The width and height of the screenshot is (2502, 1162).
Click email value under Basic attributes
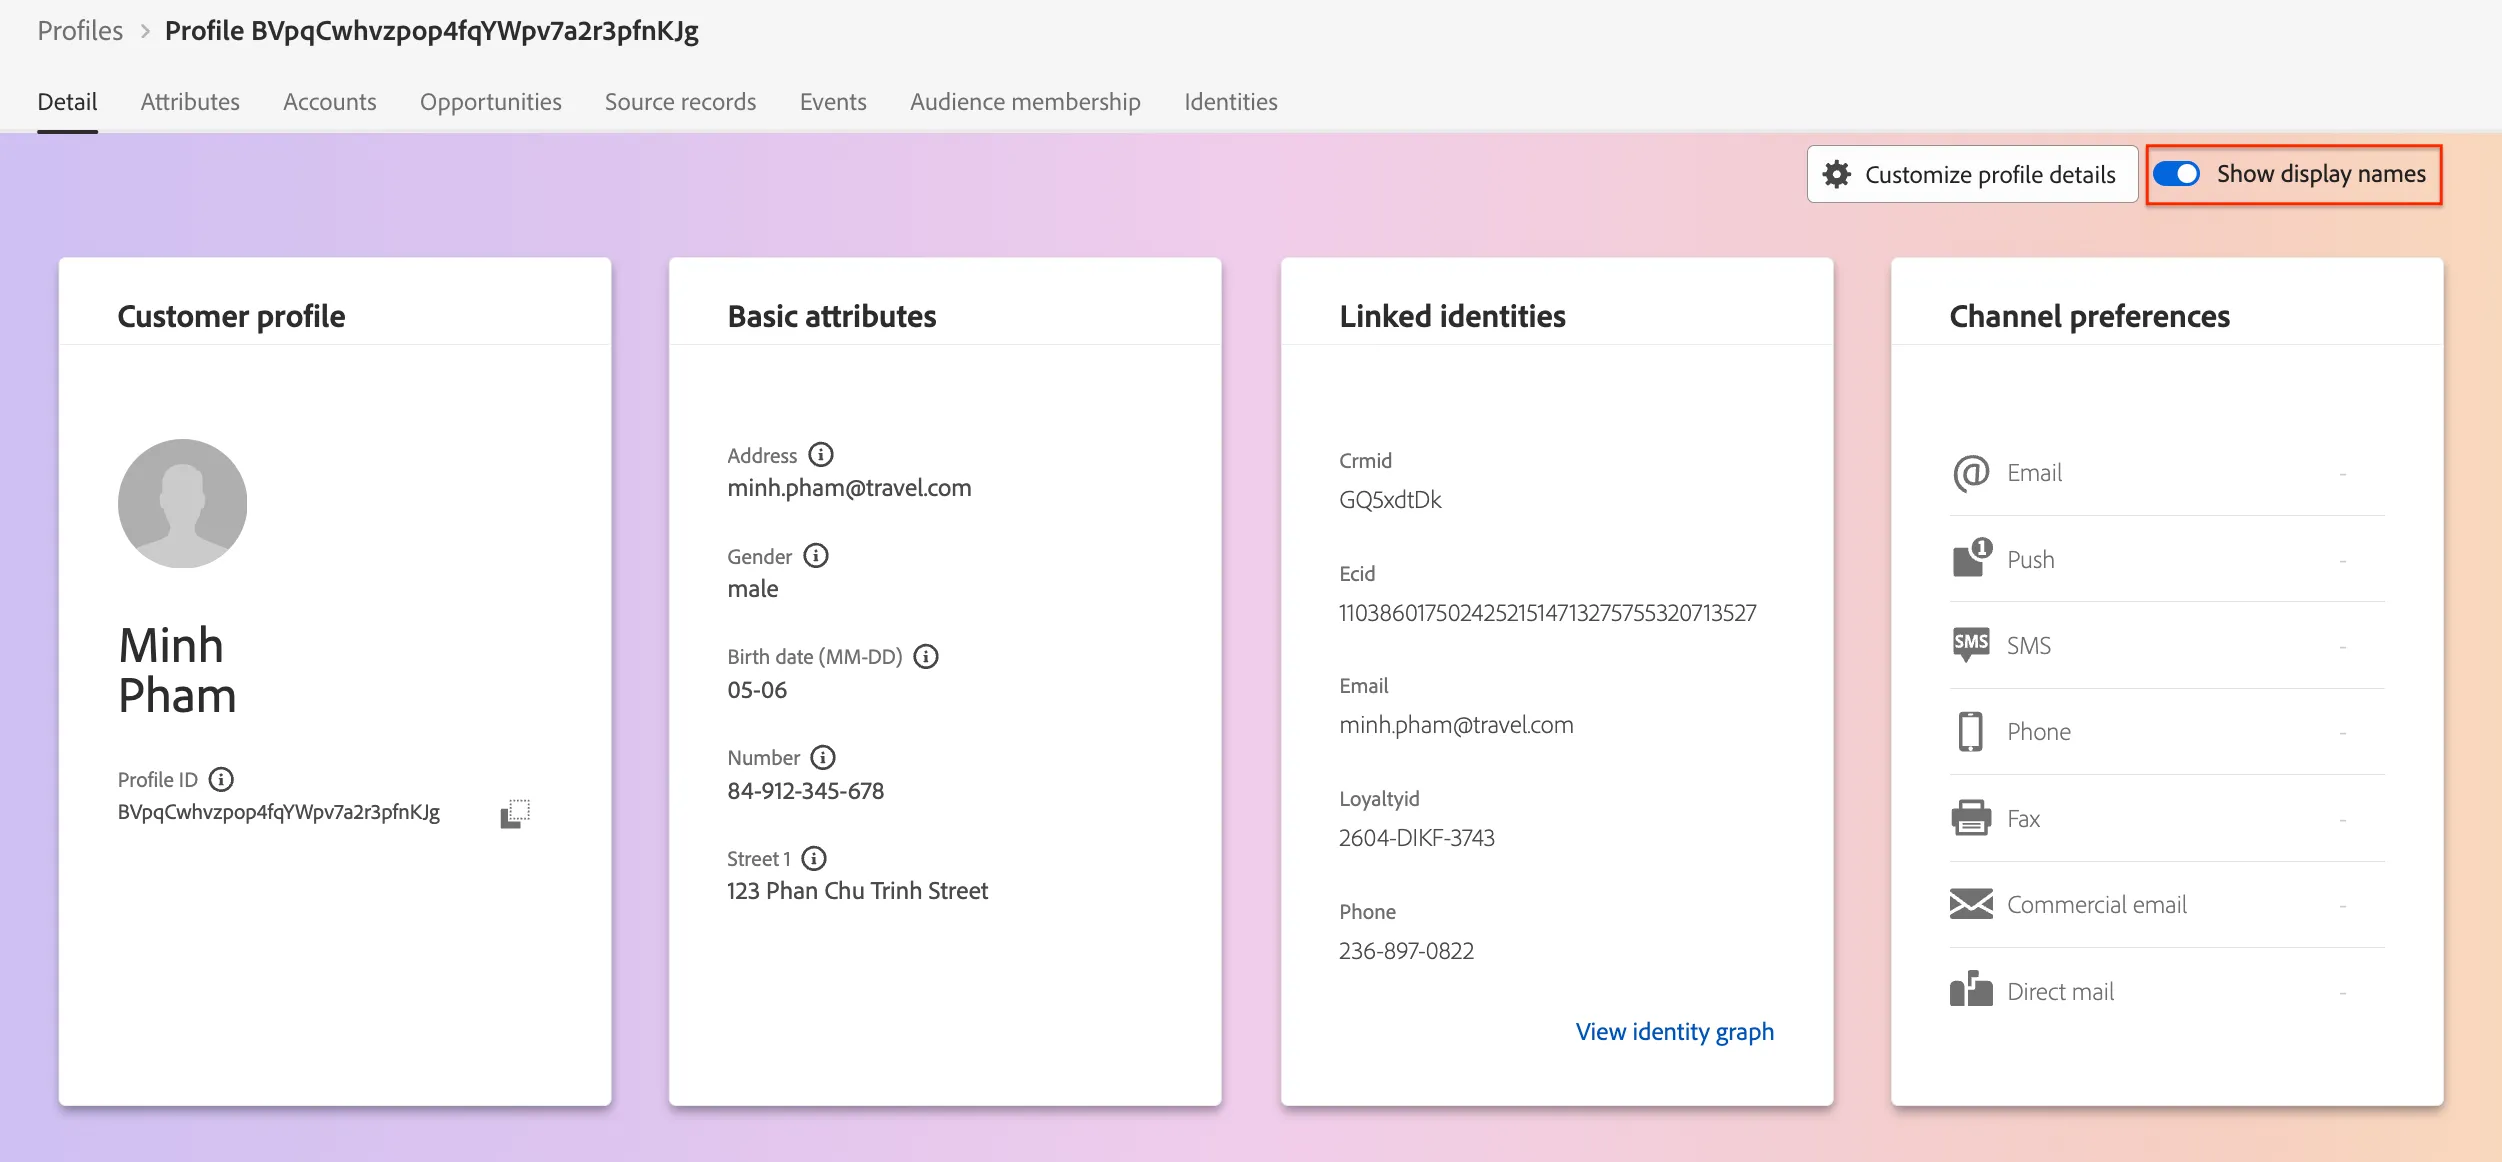coord(849,488)
